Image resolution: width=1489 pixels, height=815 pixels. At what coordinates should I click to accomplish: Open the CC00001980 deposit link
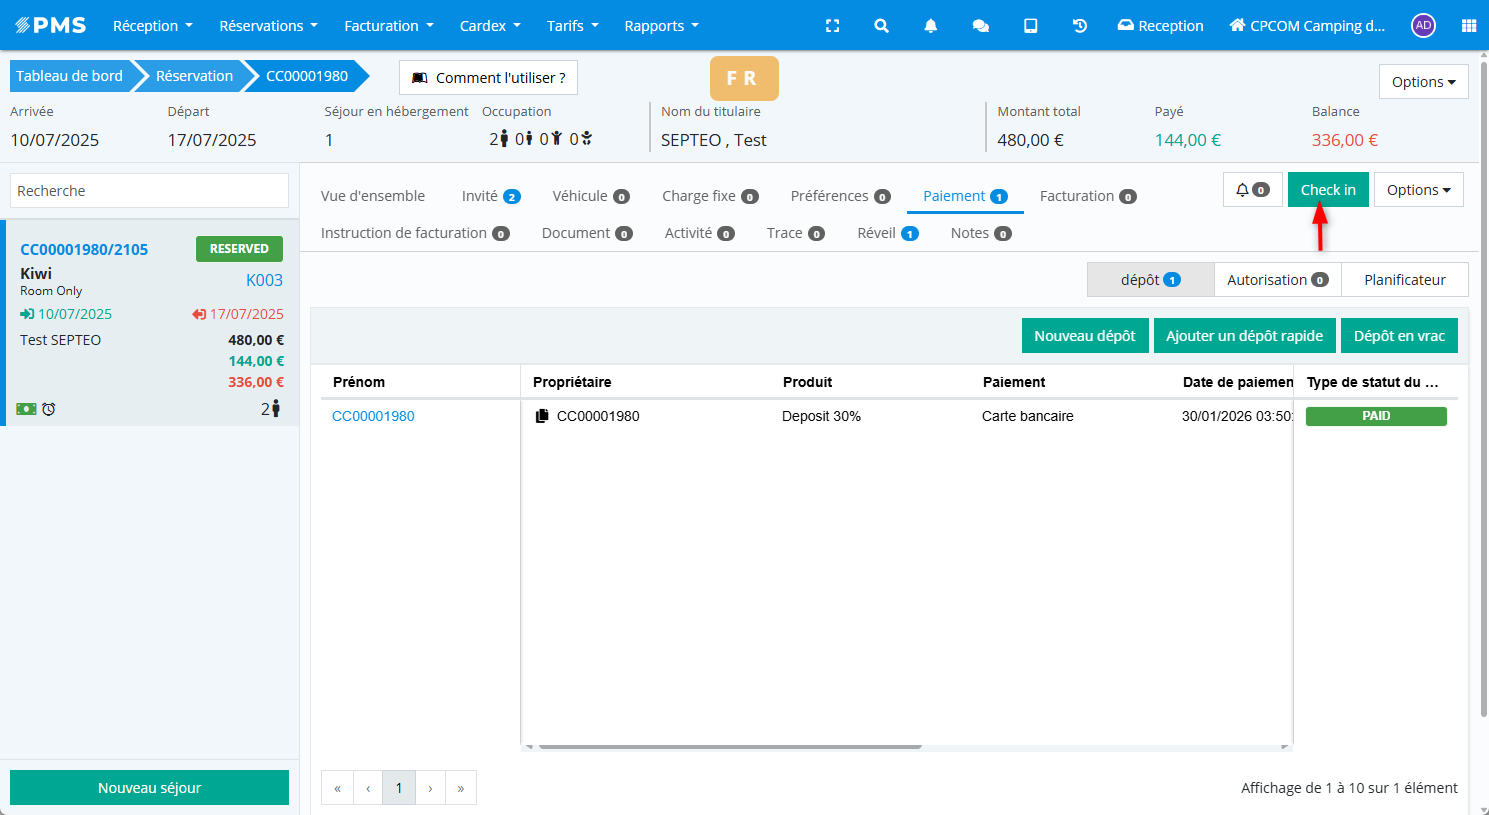(373, 416)
